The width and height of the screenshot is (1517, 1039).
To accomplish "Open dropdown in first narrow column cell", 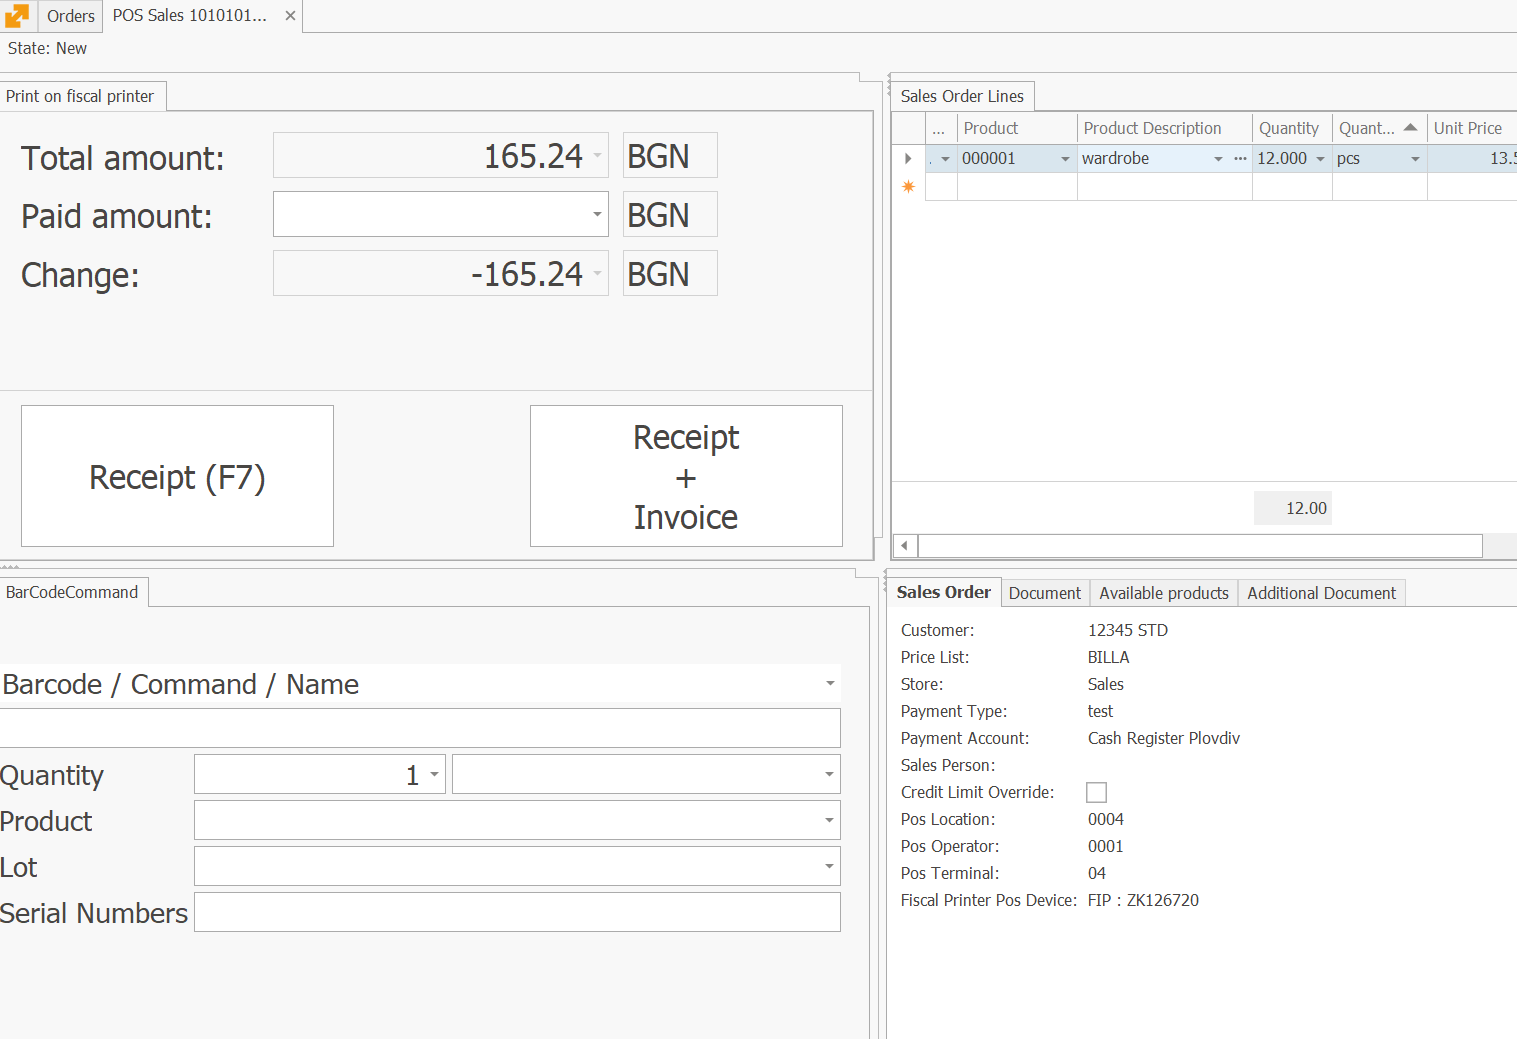I will click(x=945, y=159).
